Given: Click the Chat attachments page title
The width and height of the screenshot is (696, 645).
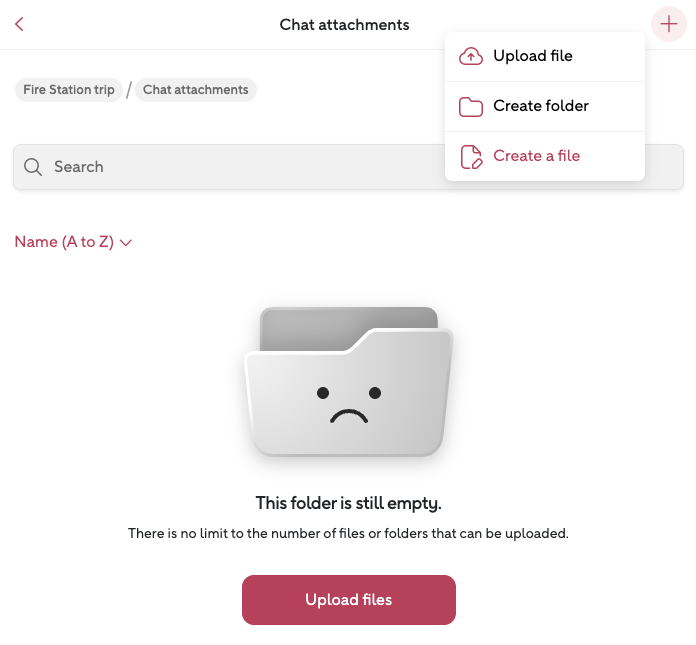Looking at the screenshot, I should (x=344, y=24).
